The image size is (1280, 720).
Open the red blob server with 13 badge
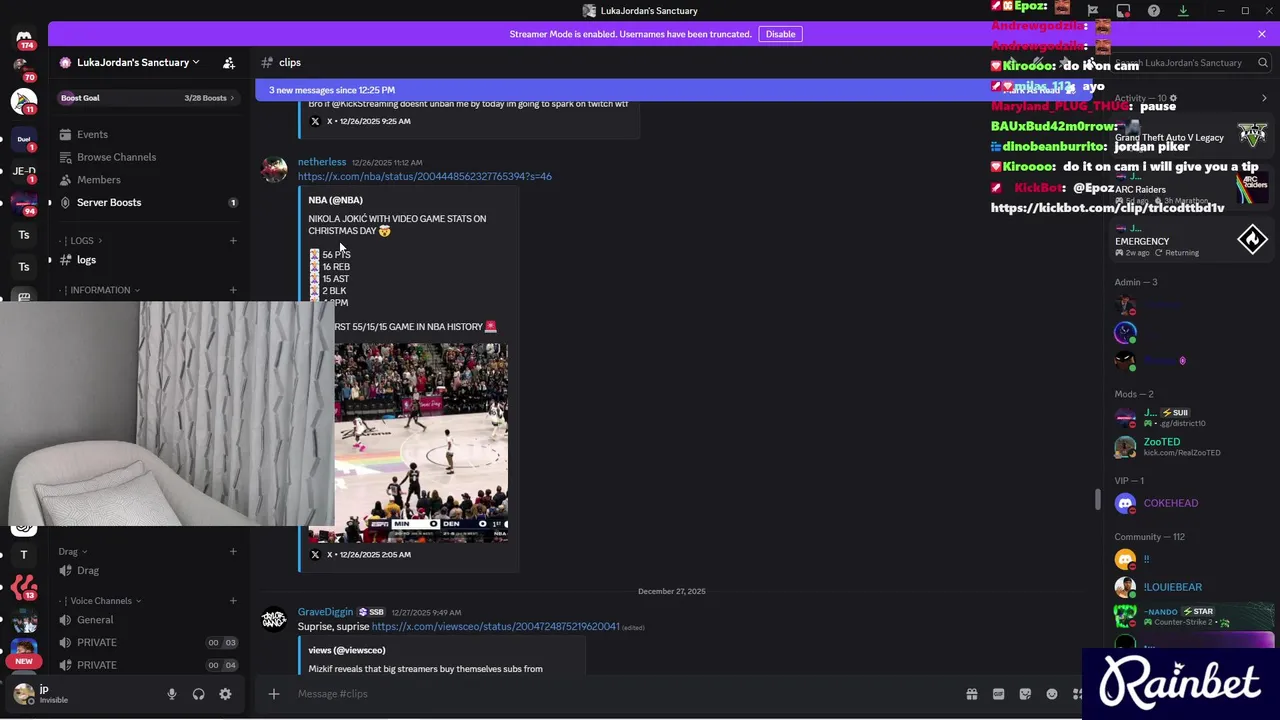(24, 588)
